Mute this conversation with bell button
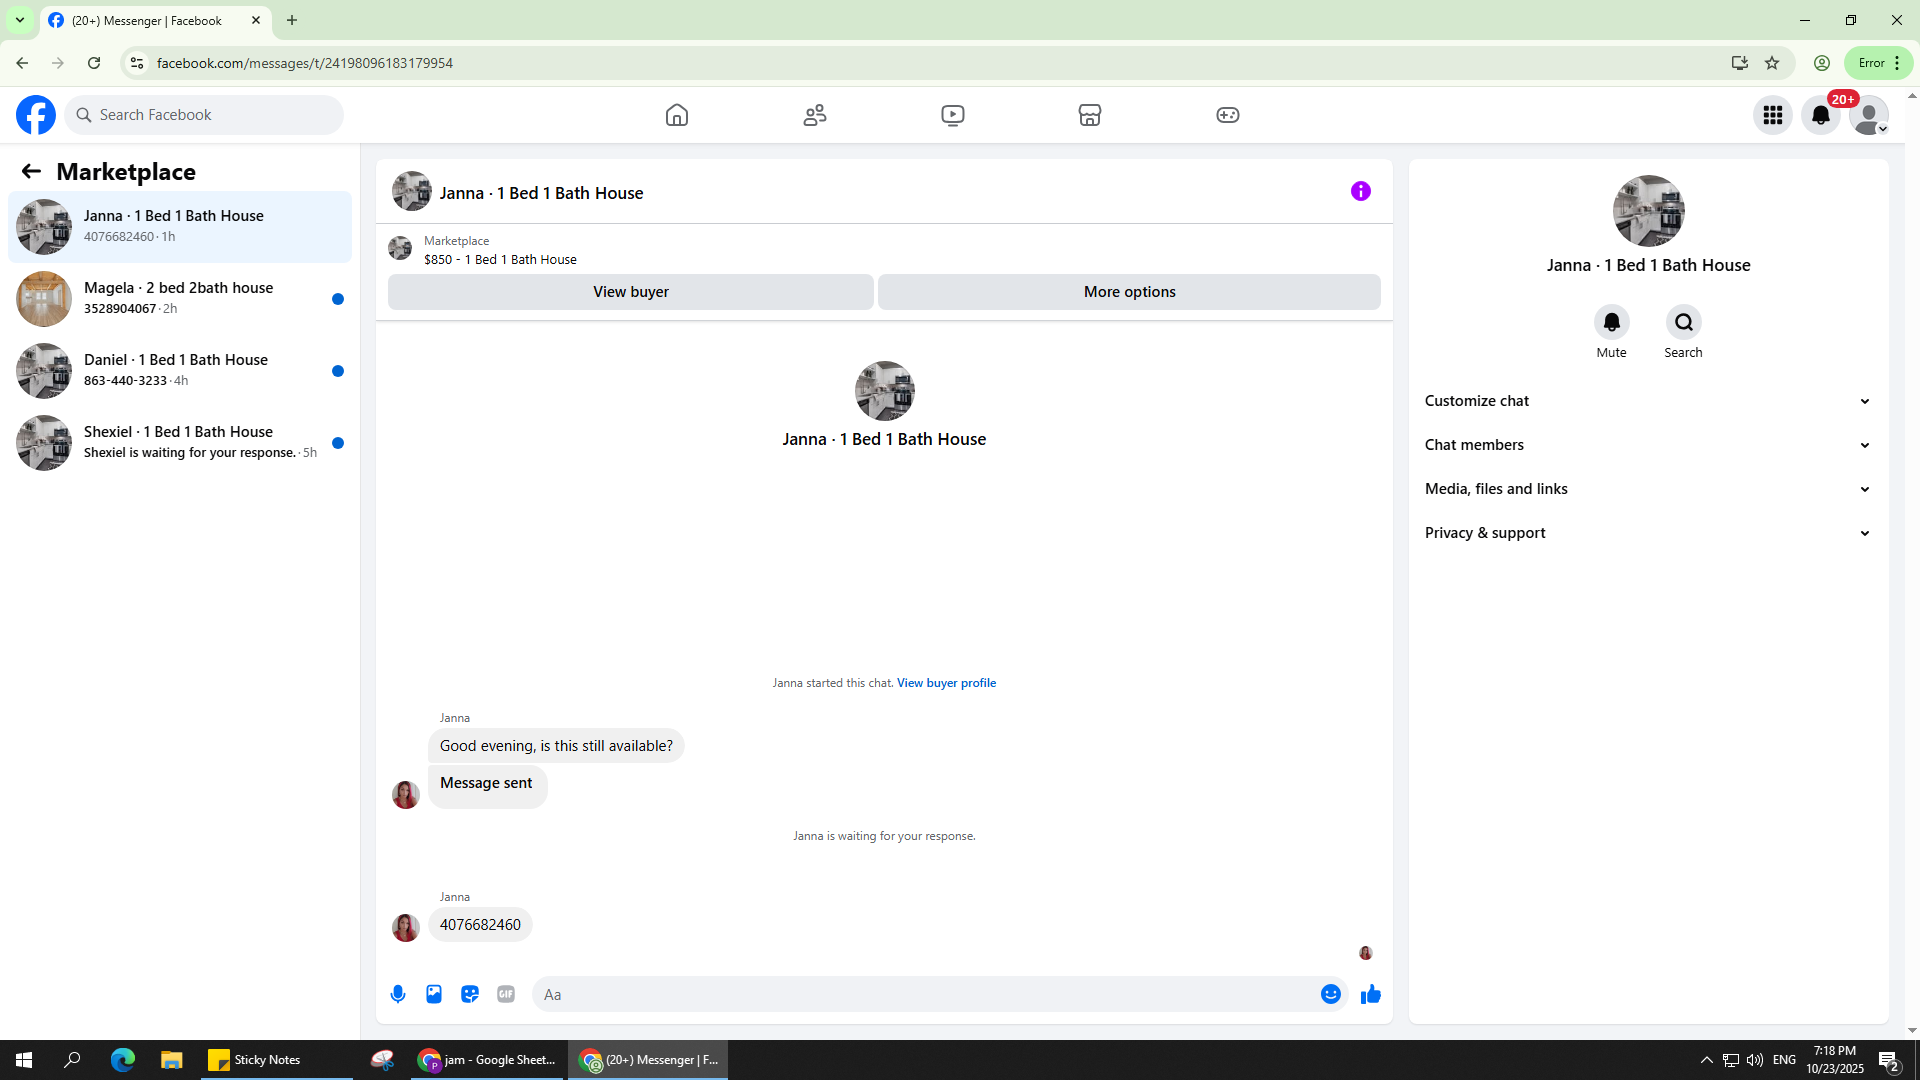 coord(1611,322)
